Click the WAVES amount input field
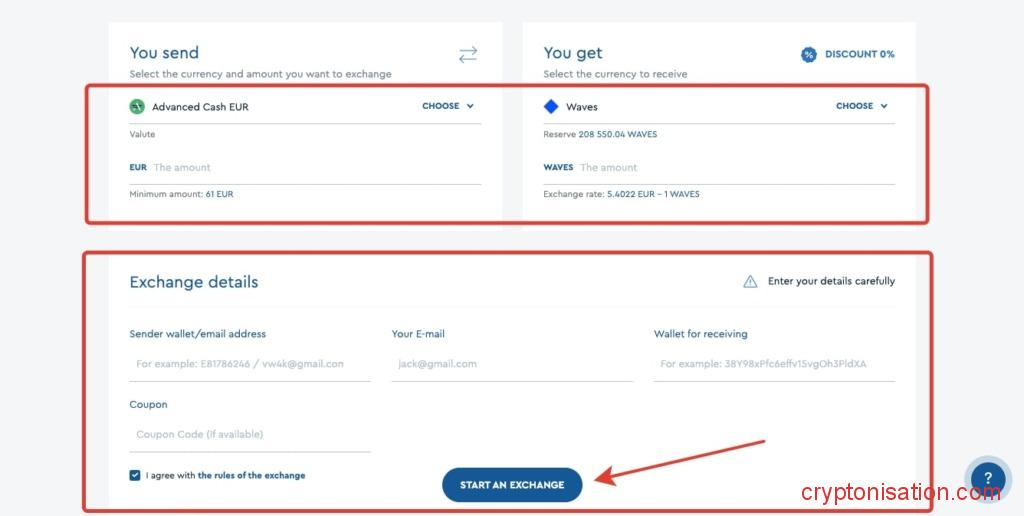Viewport: 1024px width, 516px height. tap(735, 168)
